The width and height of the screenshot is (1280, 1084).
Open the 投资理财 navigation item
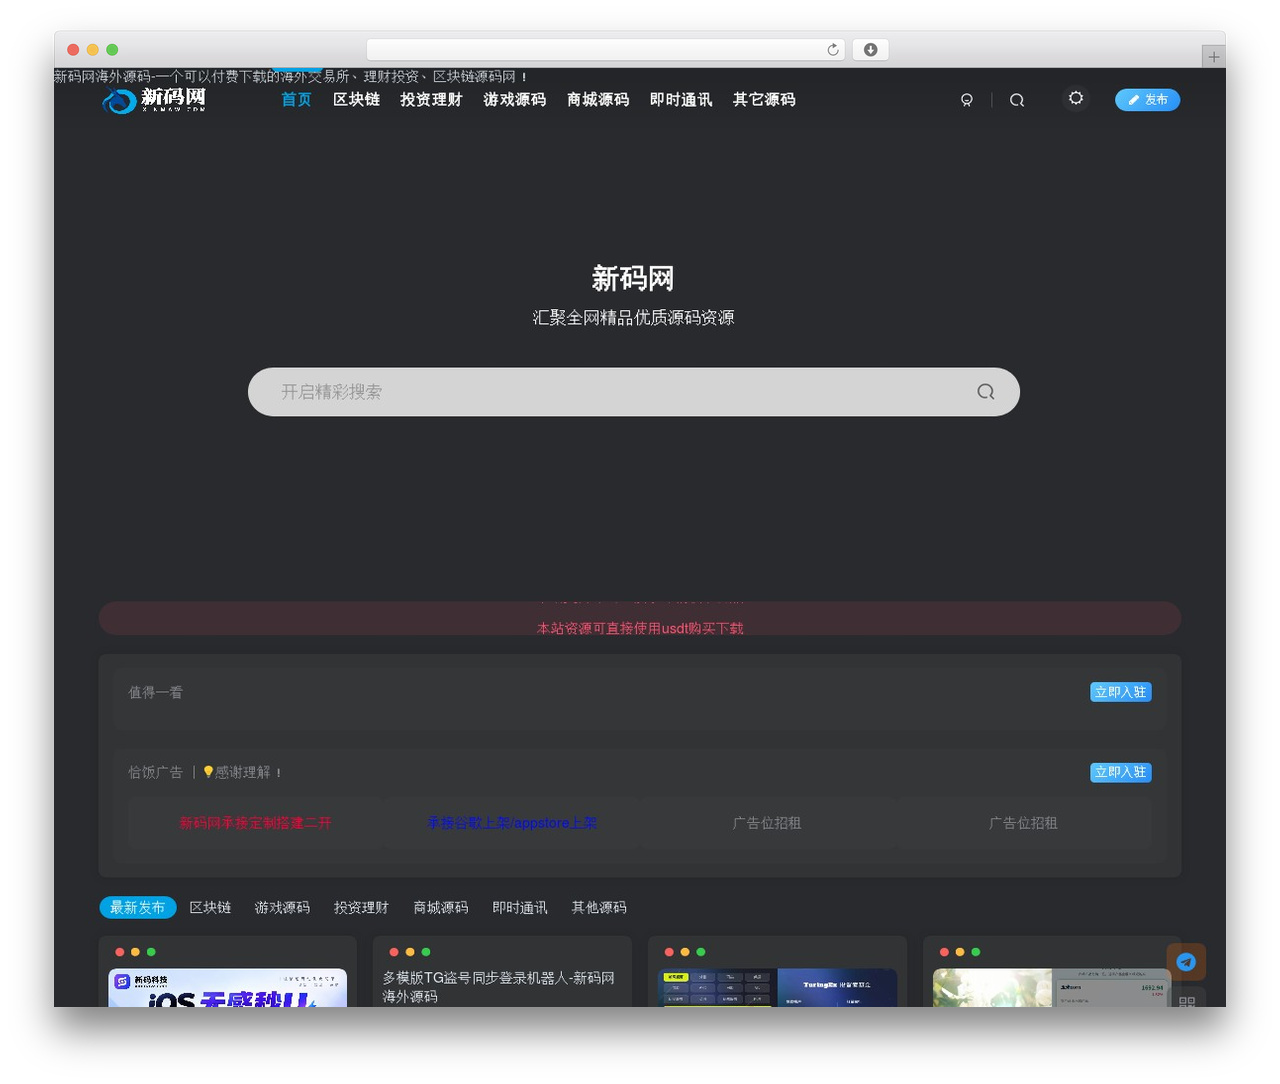point(431,100)
